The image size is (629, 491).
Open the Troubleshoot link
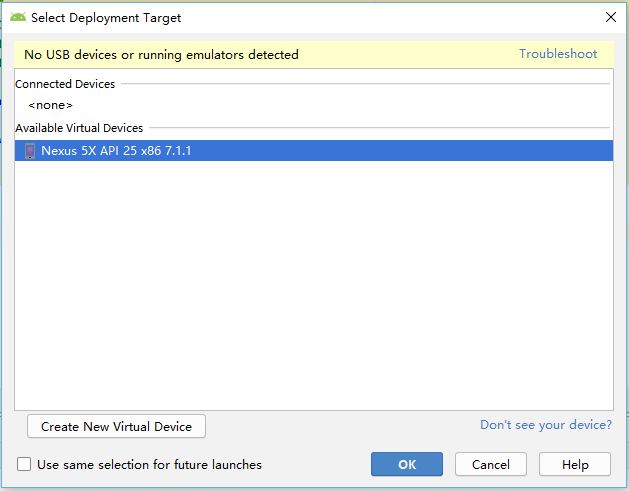(x=558, y=54)
